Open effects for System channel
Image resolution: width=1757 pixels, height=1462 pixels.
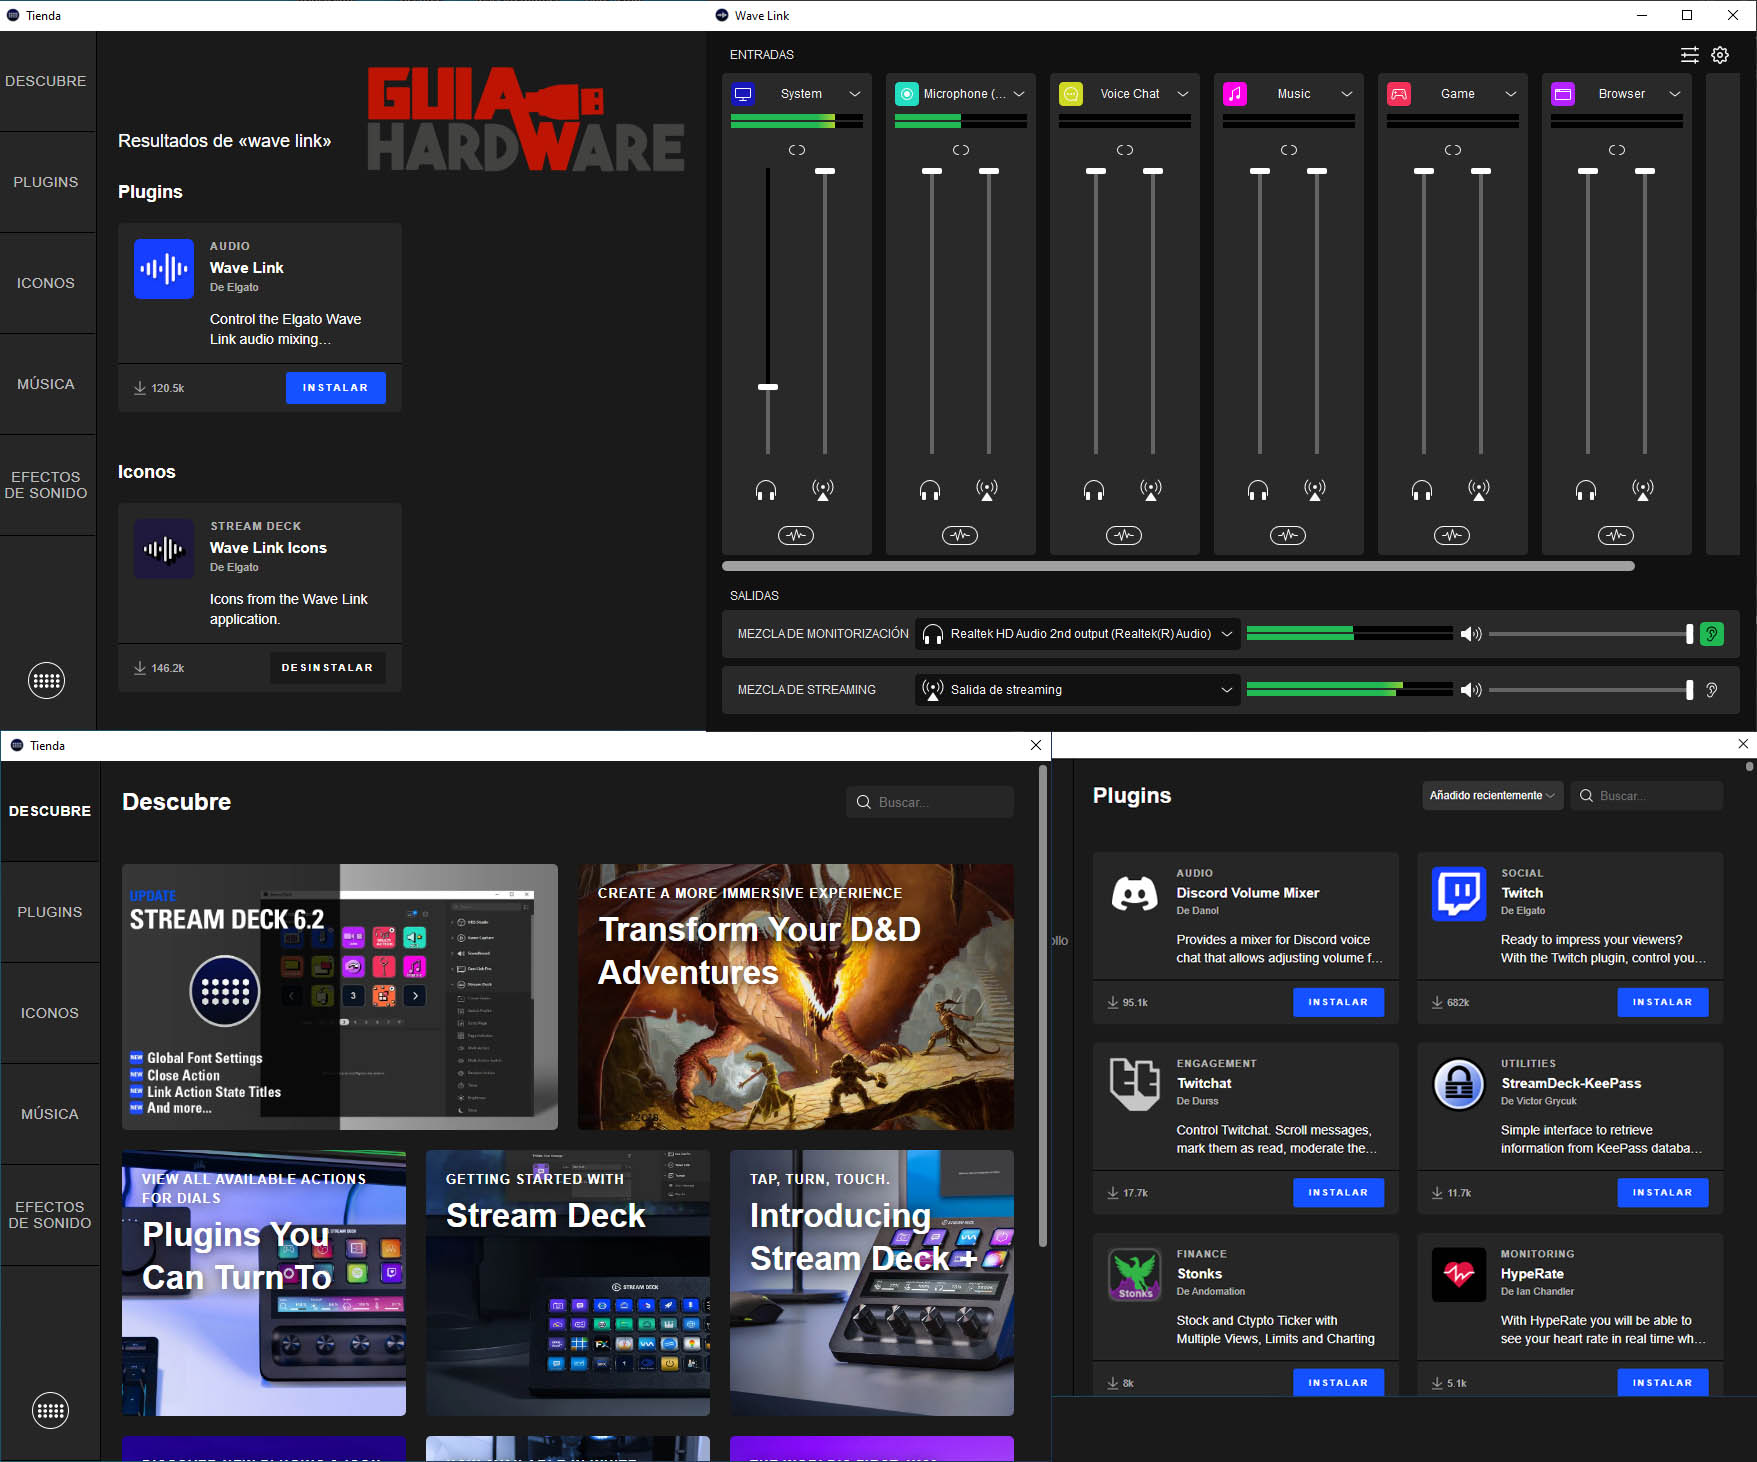click(796, 535)
